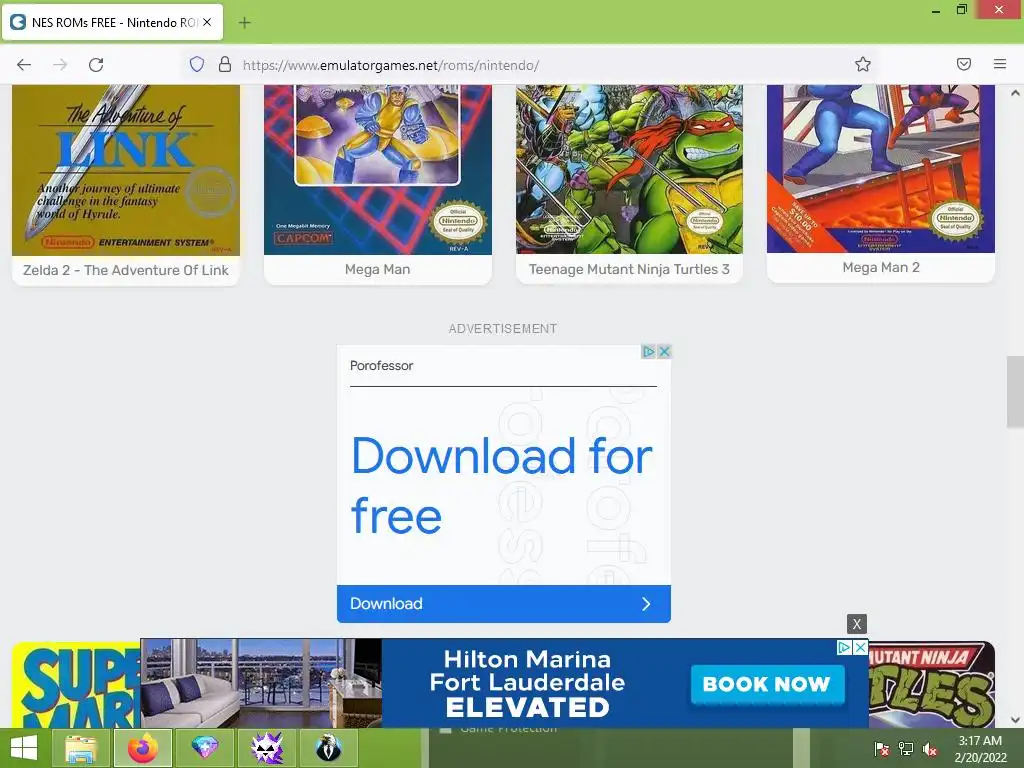Close the Porofessor advertisement
Screen dimensions: 1024x768
[x=664, y=352]
